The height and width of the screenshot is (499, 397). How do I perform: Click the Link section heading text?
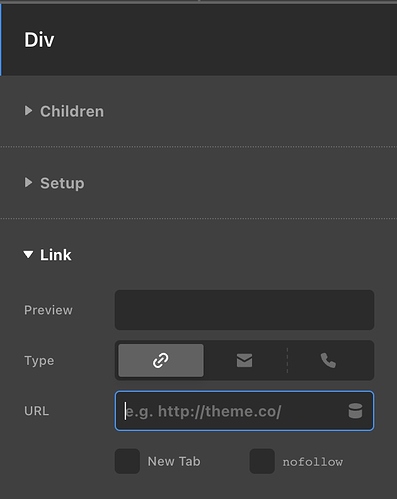tap(56, 255)
